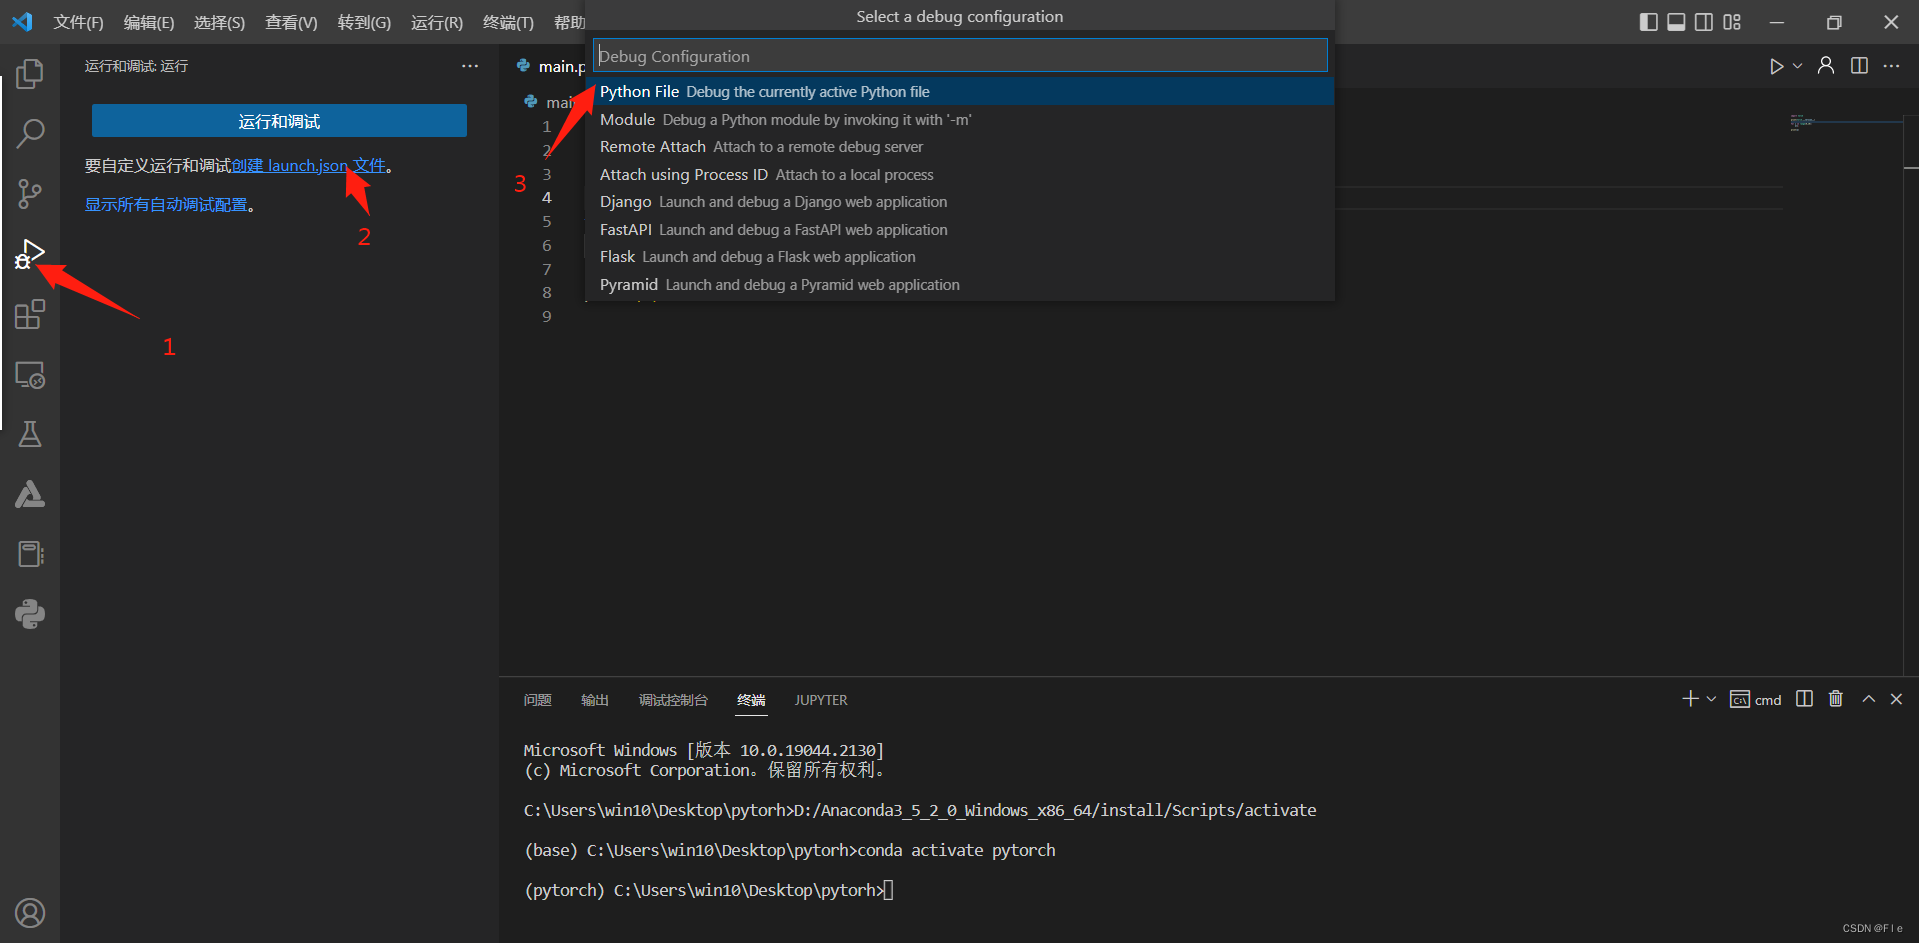
Task: Open the Python extension view
Action: 30,614
